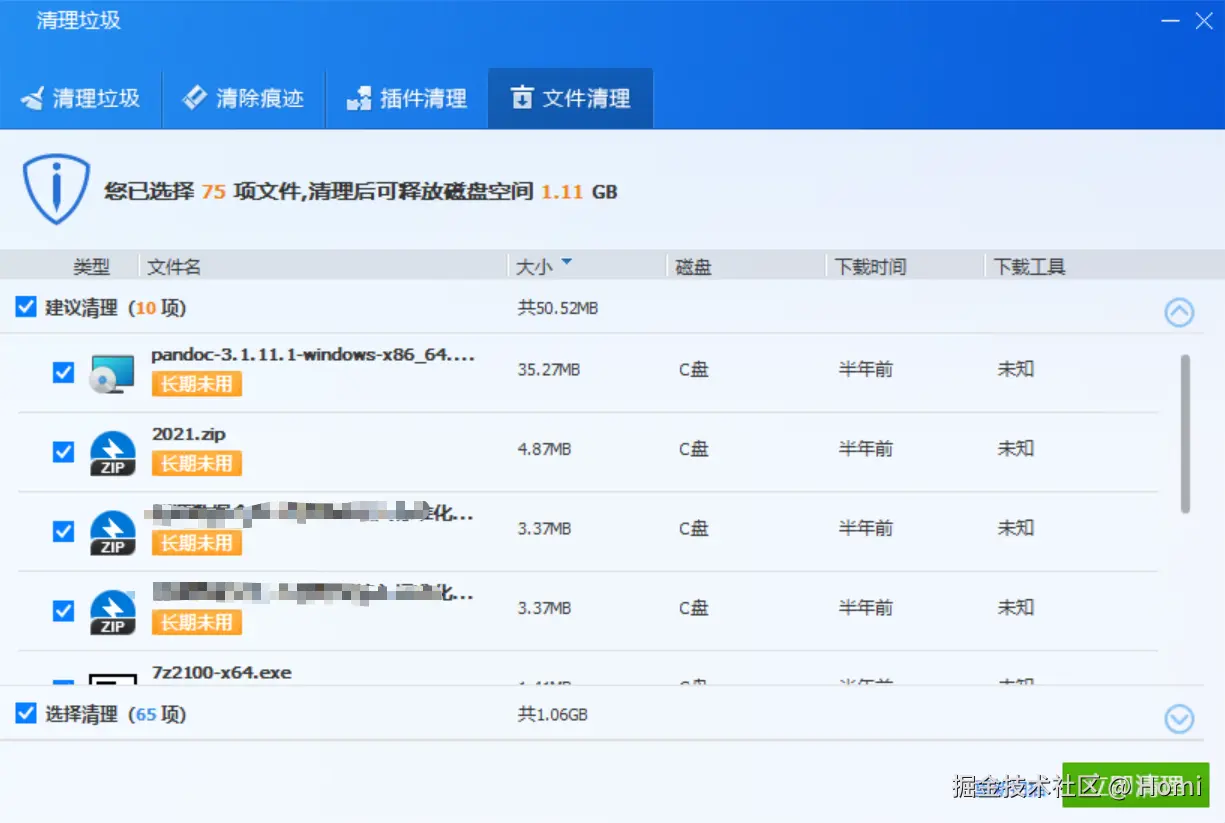This screenshot has height=823, width=1225.
Task: Click the 类型 column header
Action: pyautogui.click(x=91, y=267)
